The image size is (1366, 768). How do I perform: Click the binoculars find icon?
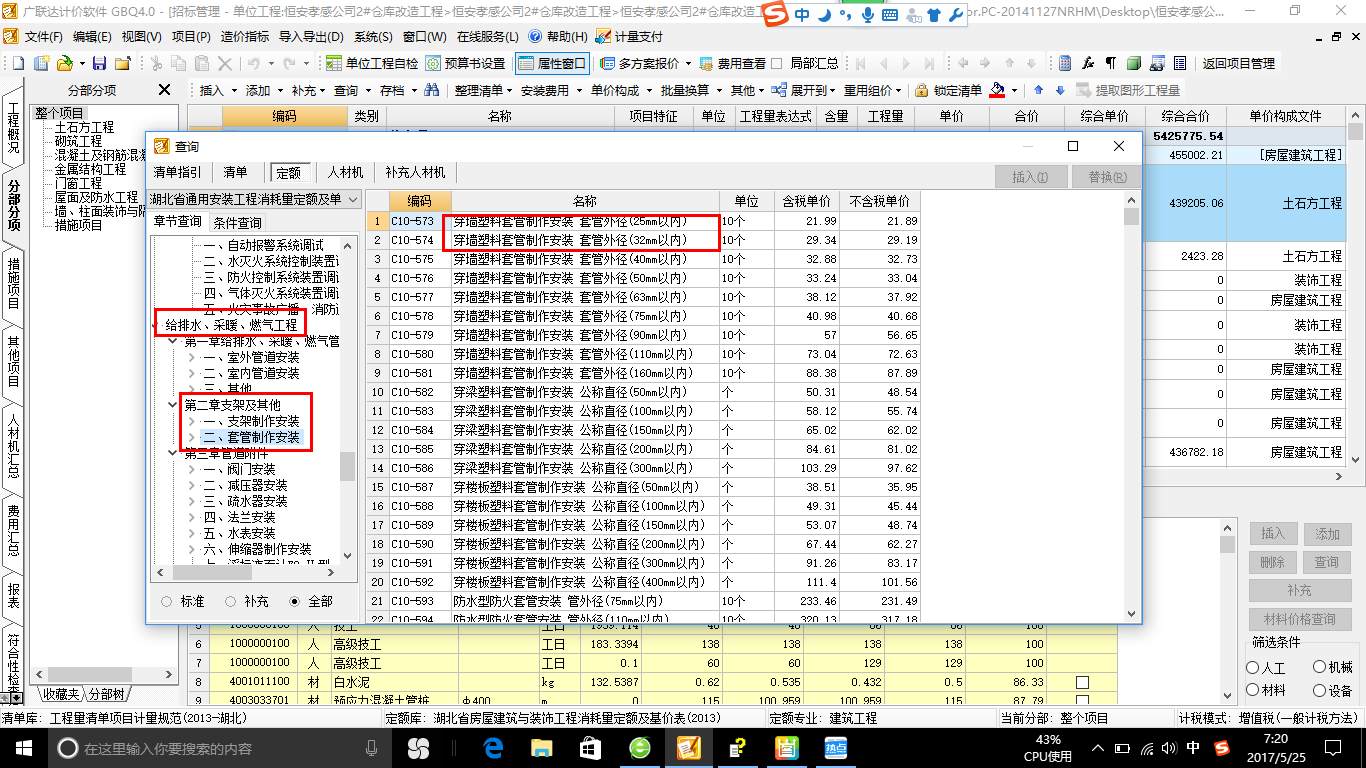pos(432,90)
